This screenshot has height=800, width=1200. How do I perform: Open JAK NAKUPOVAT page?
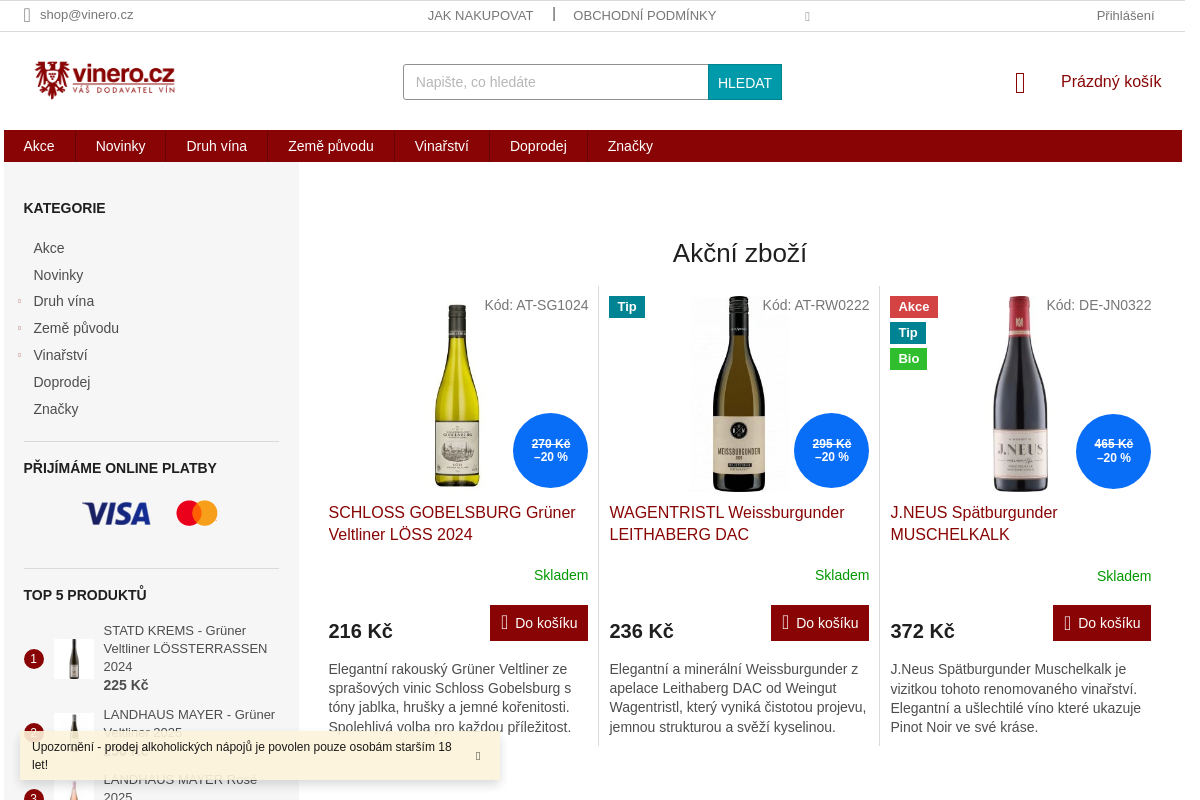(480, 15)
